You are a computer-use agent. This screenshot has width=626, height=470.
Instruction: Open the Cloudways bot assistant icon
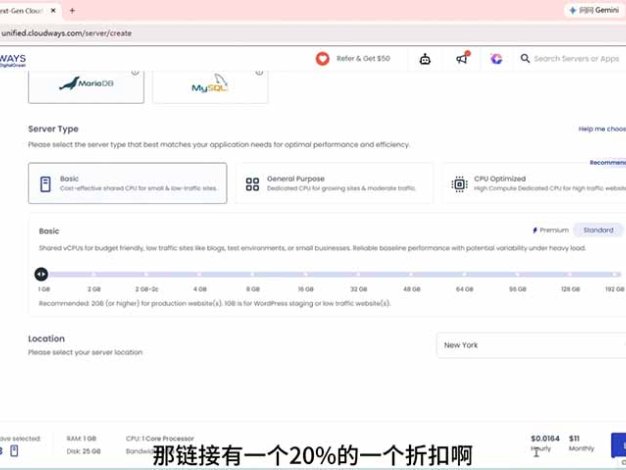click(x=425, y=59)
